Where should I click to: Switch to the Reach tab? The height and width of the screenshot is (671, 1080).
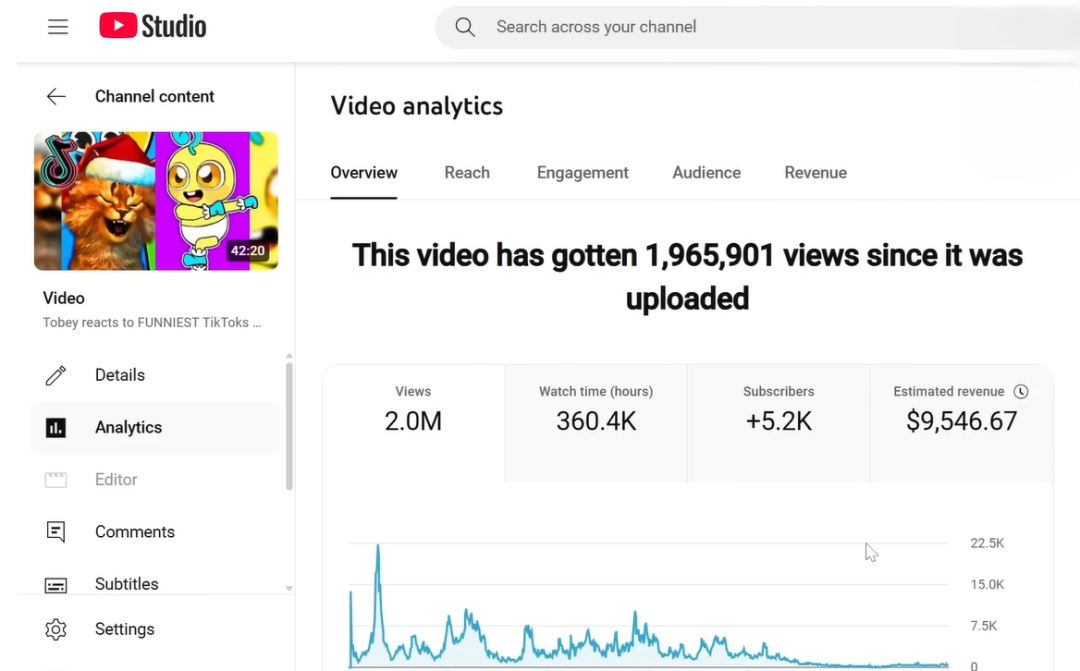[467, 173]
